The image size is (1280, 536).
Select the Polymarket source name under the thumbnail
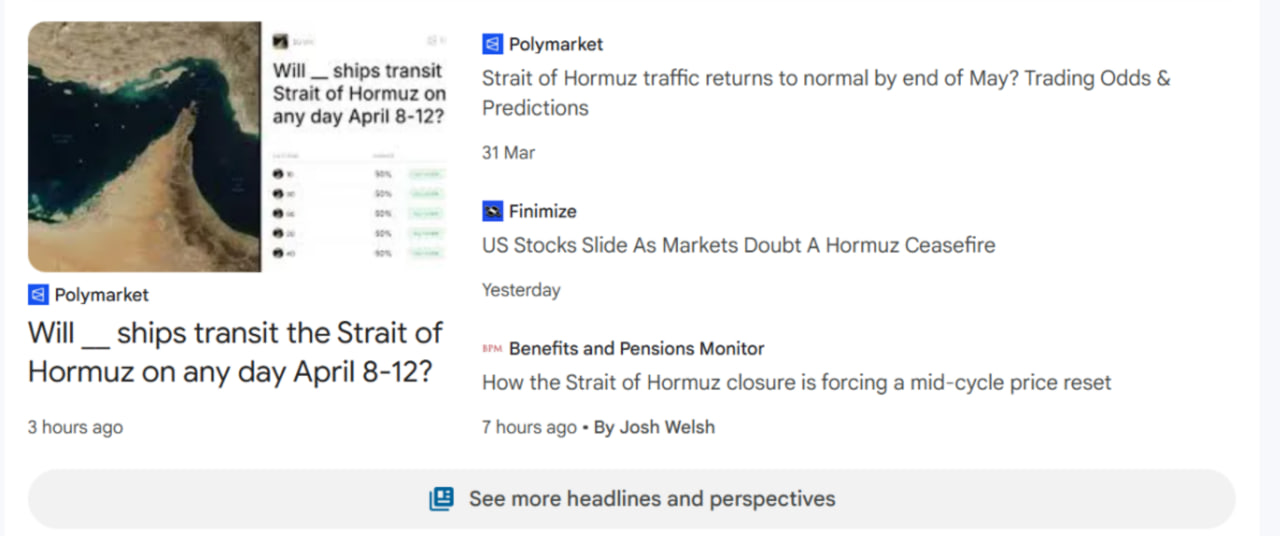(x=102, y=295)
